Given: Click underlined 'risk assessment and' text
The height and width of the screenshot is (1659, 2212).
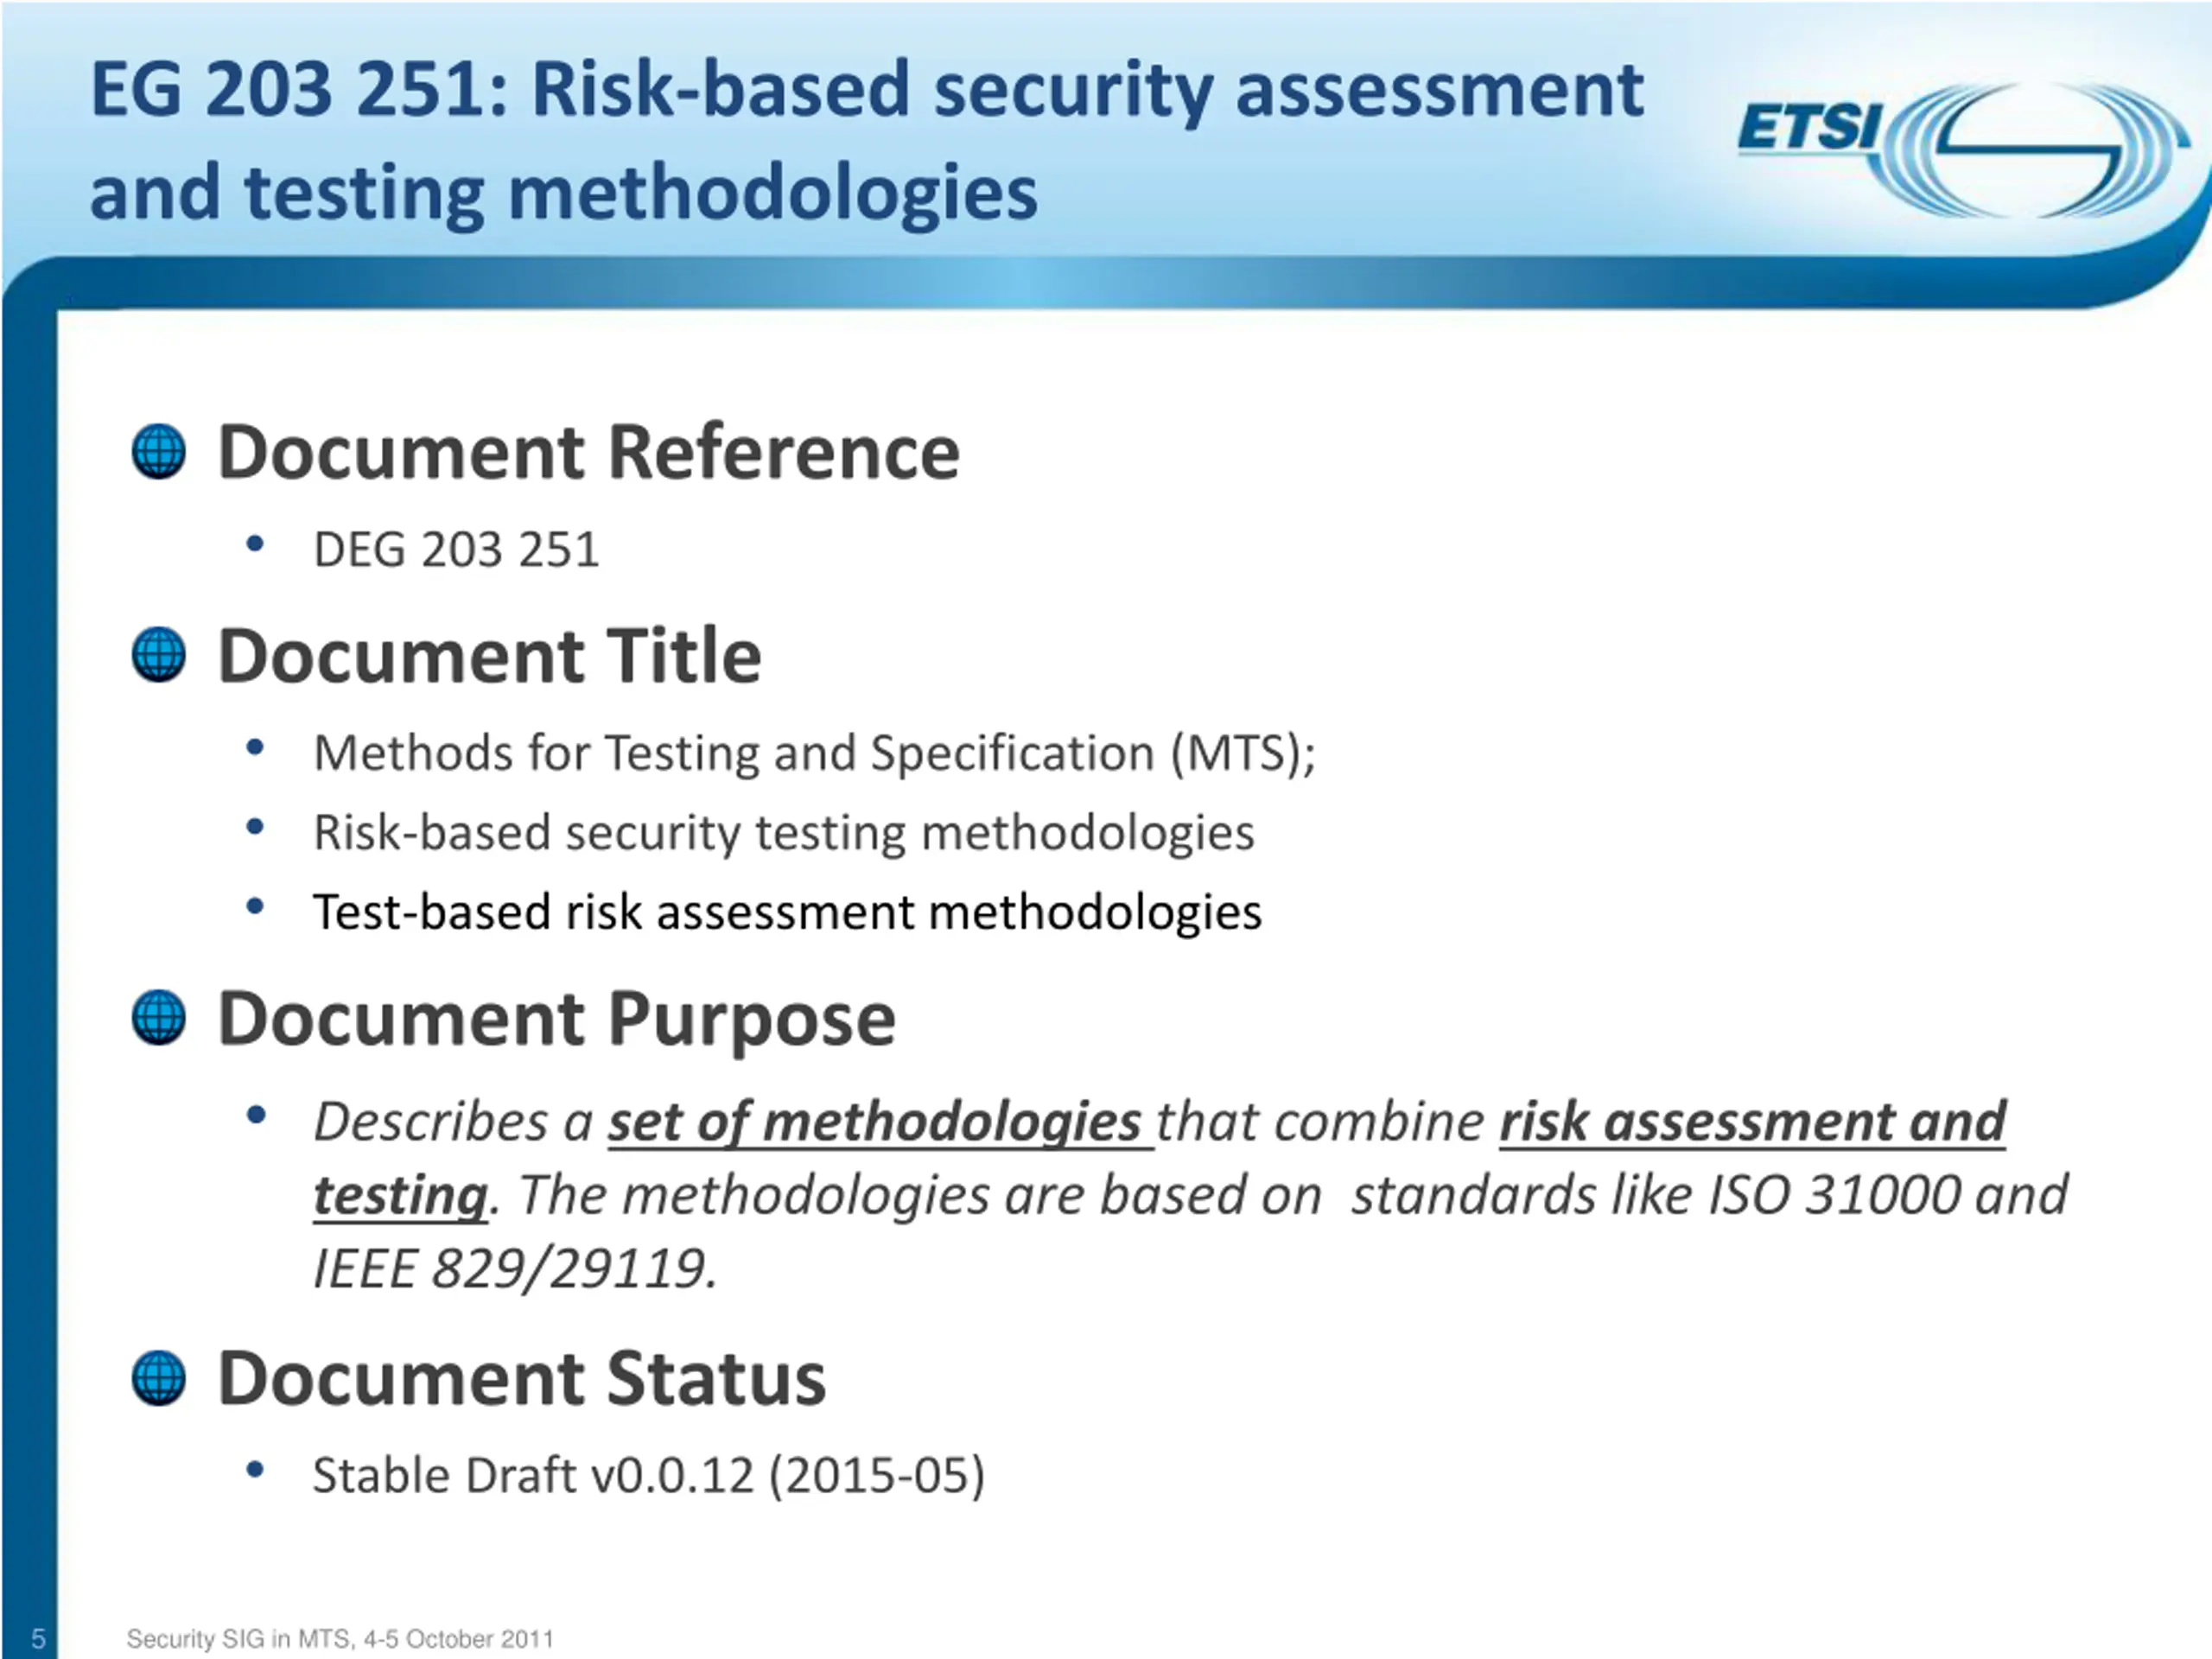Looking at the screenshot, I should click(1752, 1122).
